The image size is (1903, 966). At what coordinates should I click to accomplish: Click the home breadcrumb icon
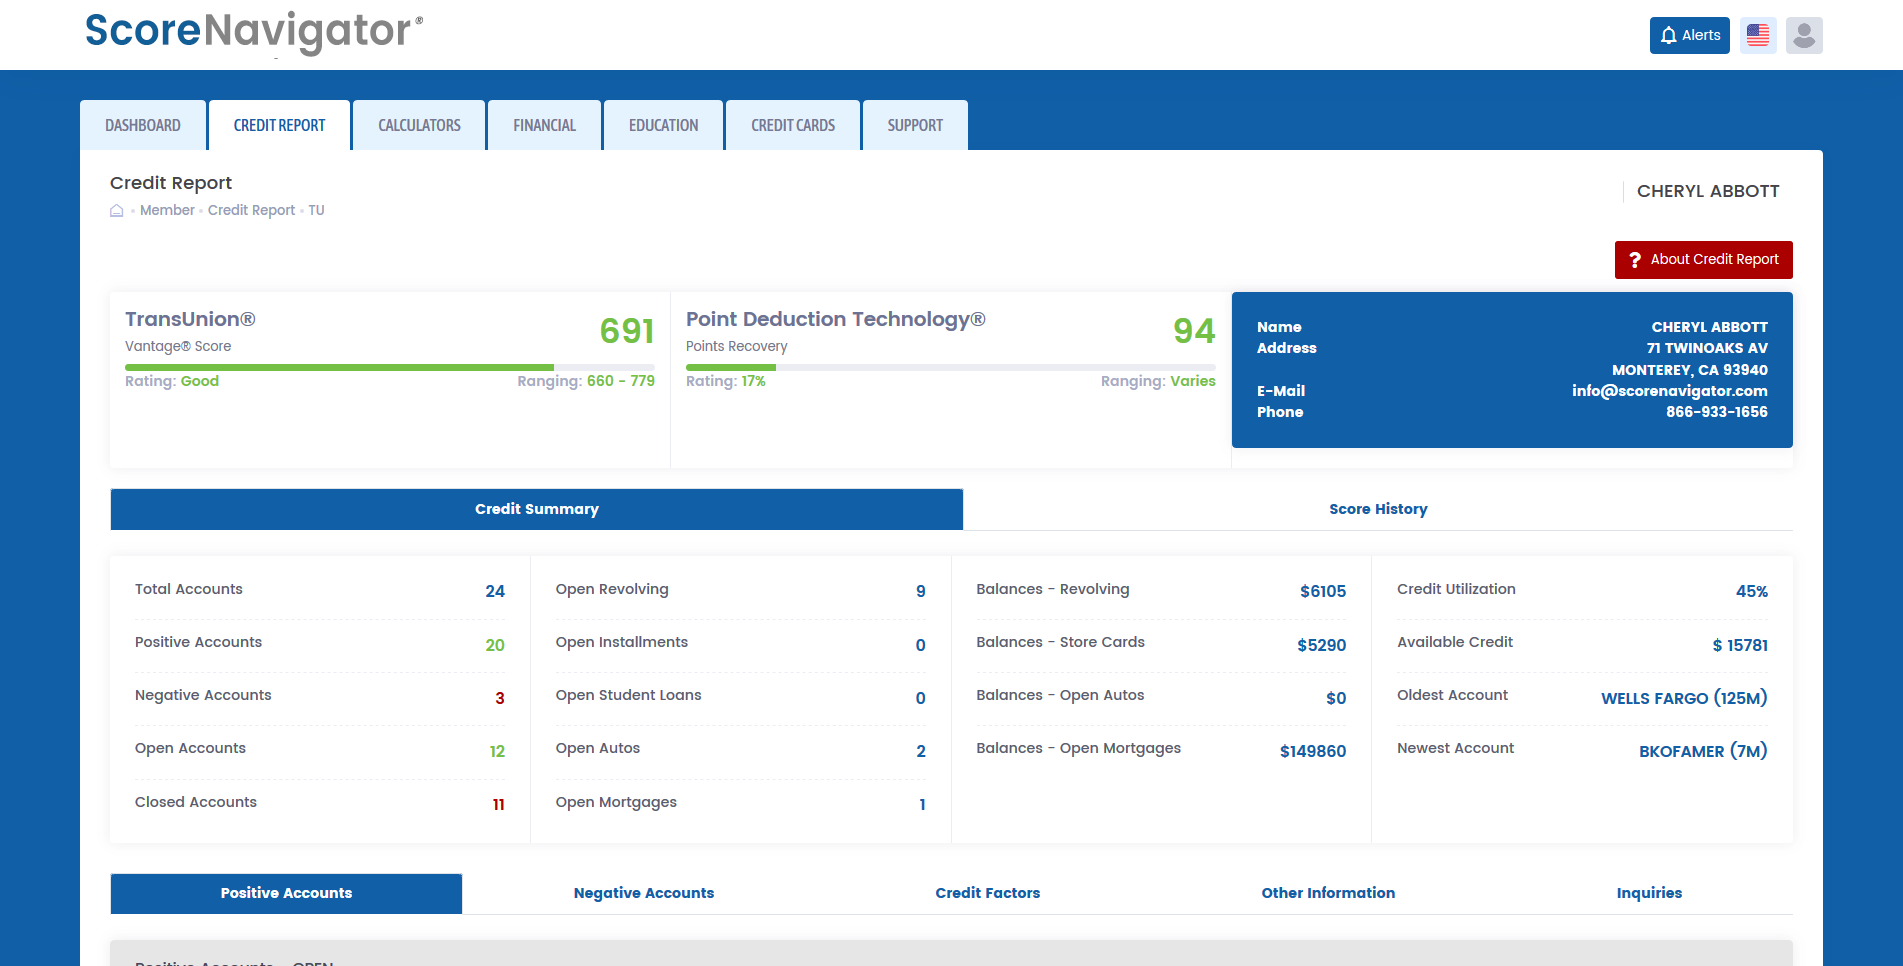point(117,210)
